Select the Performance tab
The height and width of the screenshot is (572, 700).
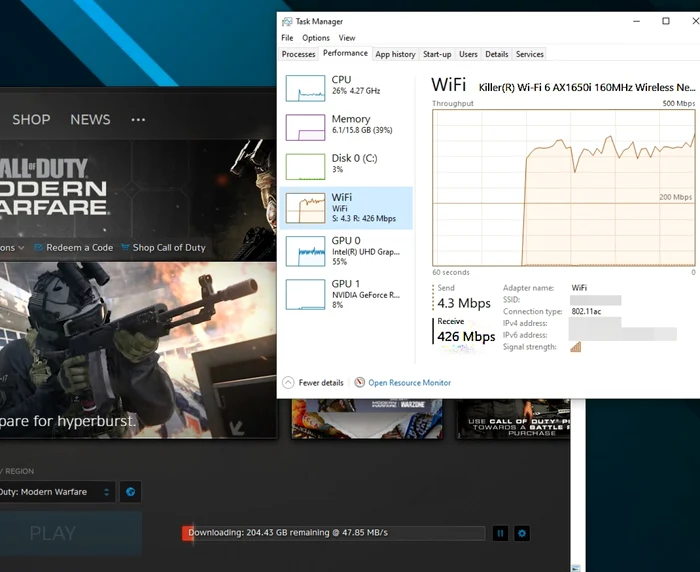(x=345, y=53)
